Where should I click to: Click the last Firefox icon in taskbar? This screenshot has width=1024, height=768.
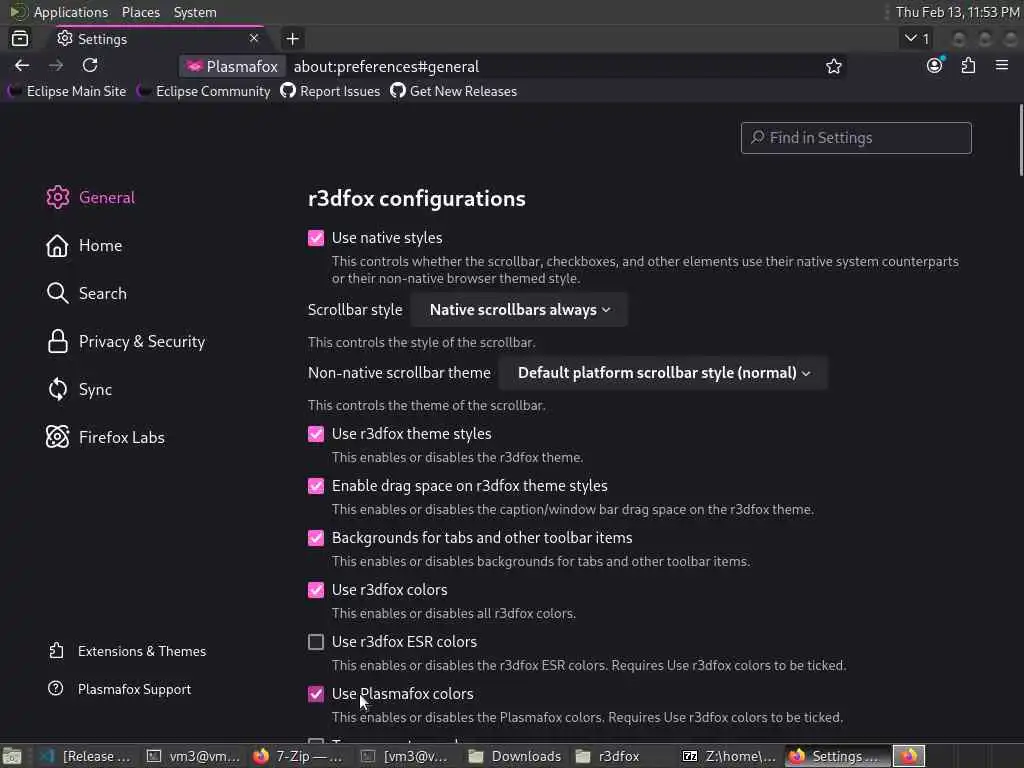tap(909, 756)
